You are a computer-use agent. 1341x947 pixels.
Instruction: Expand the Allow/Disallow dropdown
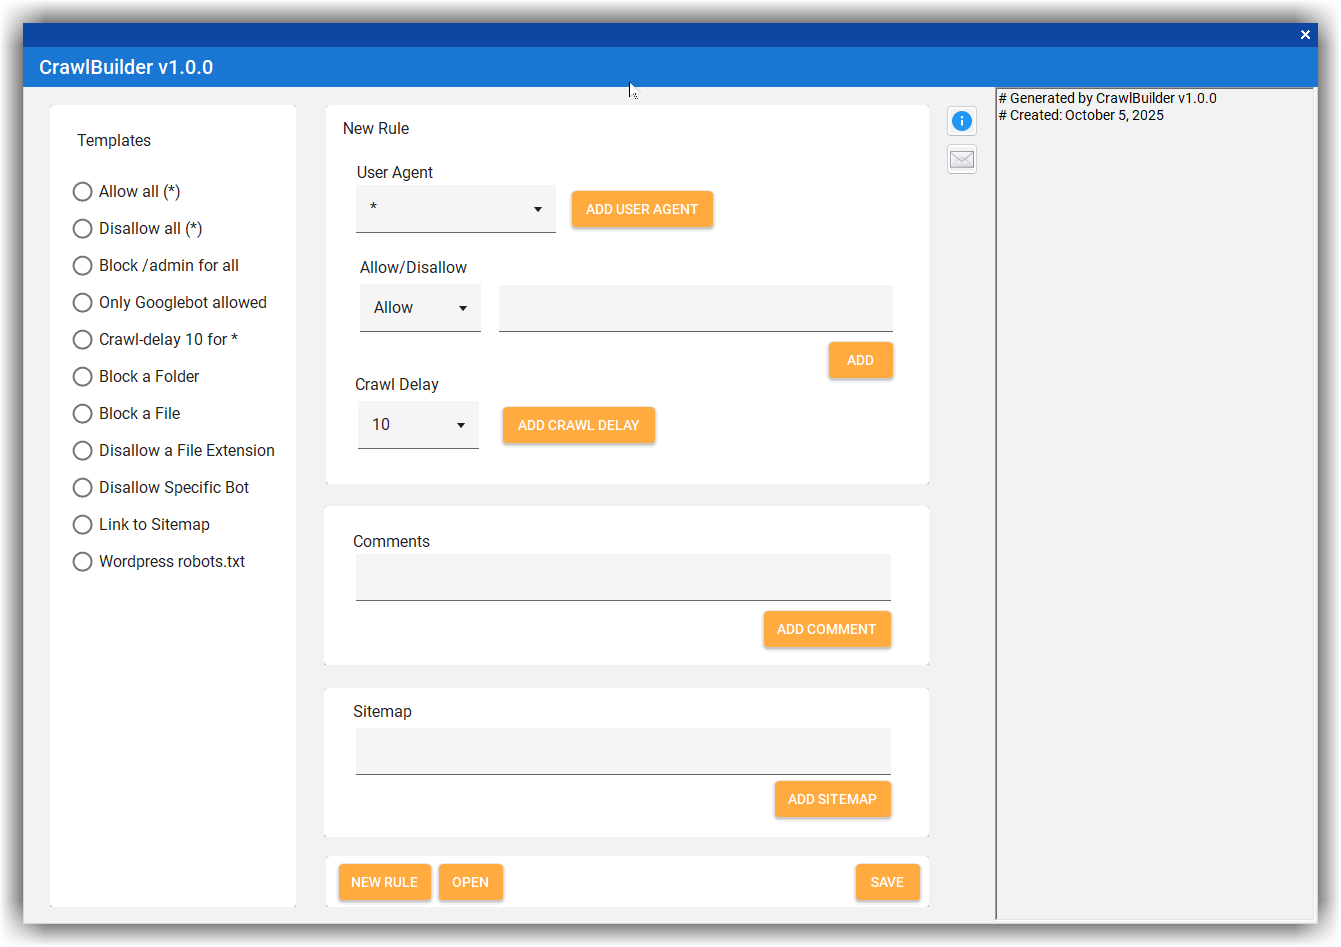tap(420, 308)
